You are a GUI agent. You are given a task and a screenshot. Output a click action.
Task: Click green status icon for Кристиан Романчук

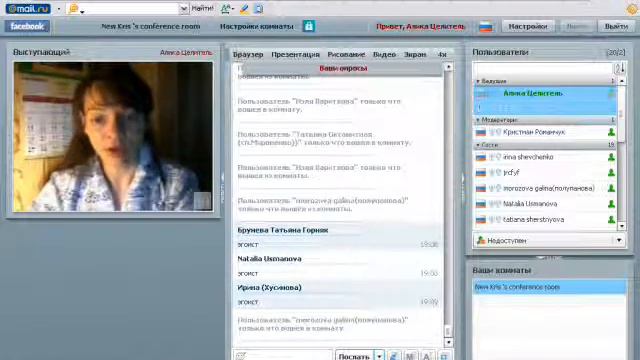611,132
